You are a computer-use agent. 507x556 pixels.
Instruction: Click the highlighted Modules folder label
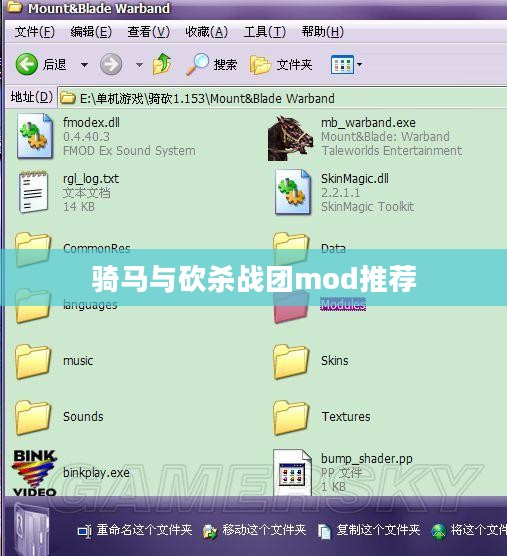pyautogui.click(x=343, y=304)
